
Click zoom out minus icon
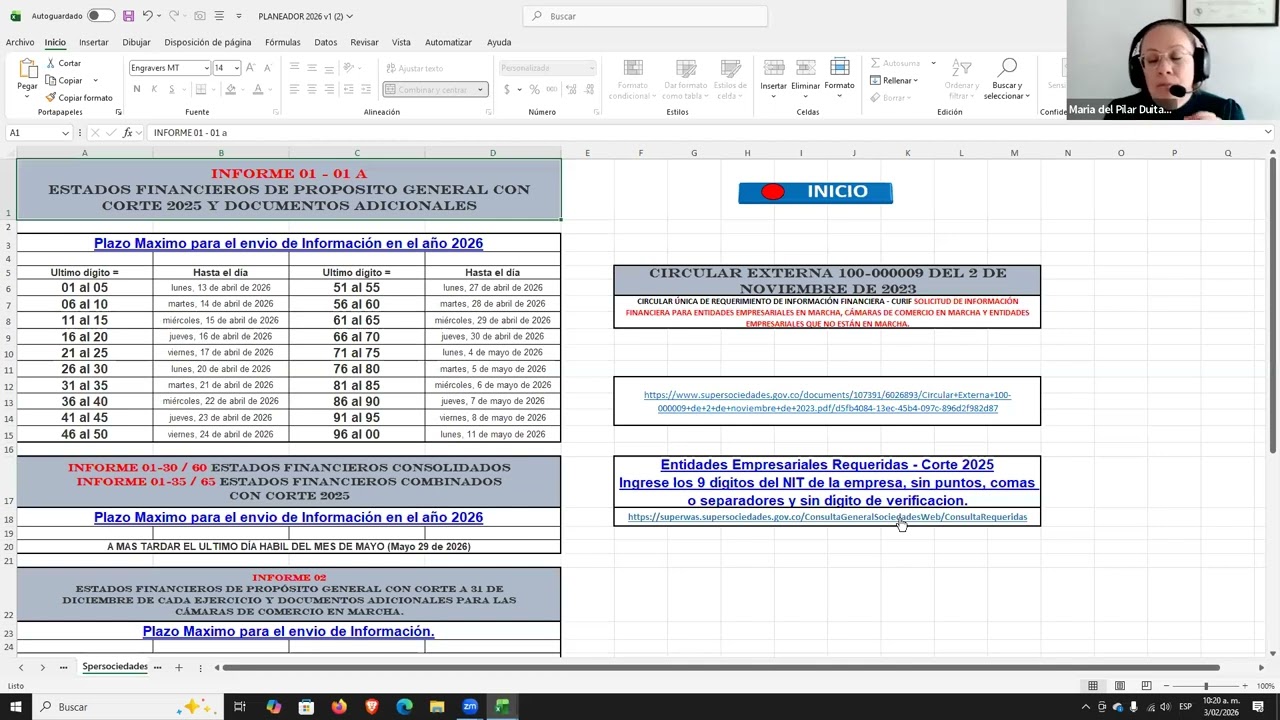click(x=1166, y=686)
